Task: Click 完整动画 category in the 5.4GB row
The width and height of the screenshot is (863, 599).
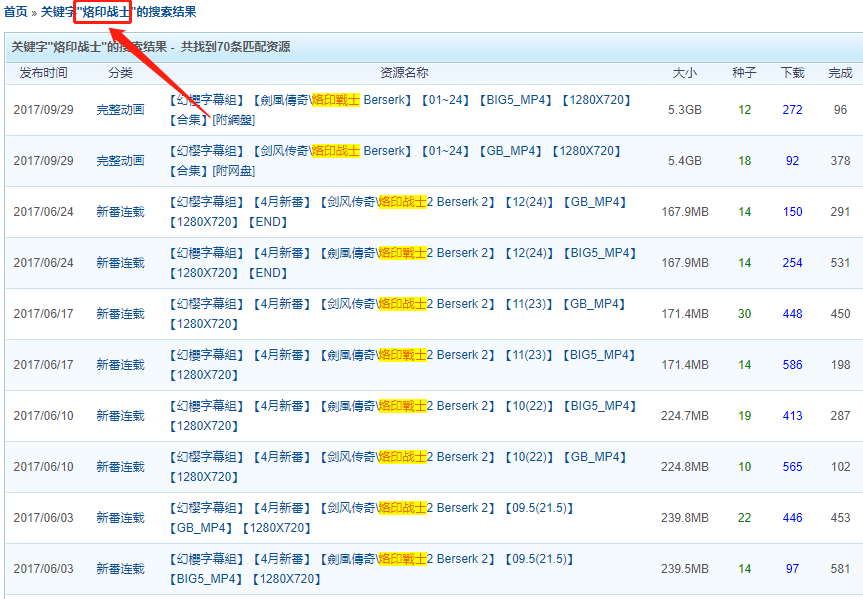Action: click(121, 161)
